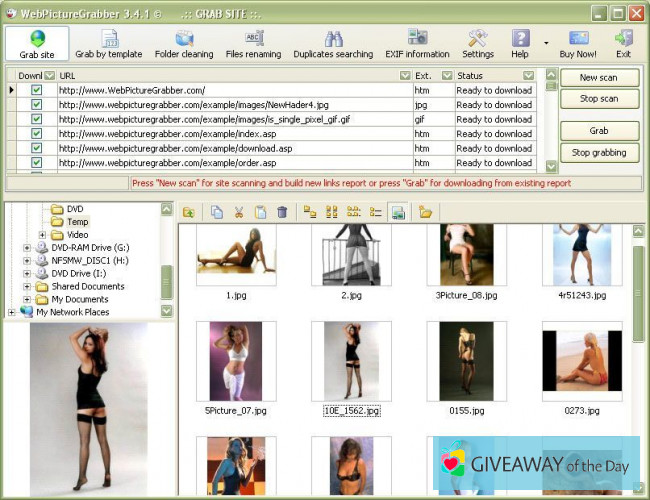Click the Stop grabbing button
The height and width of the screenshot is (500, 650).
(x=599, y=153)
